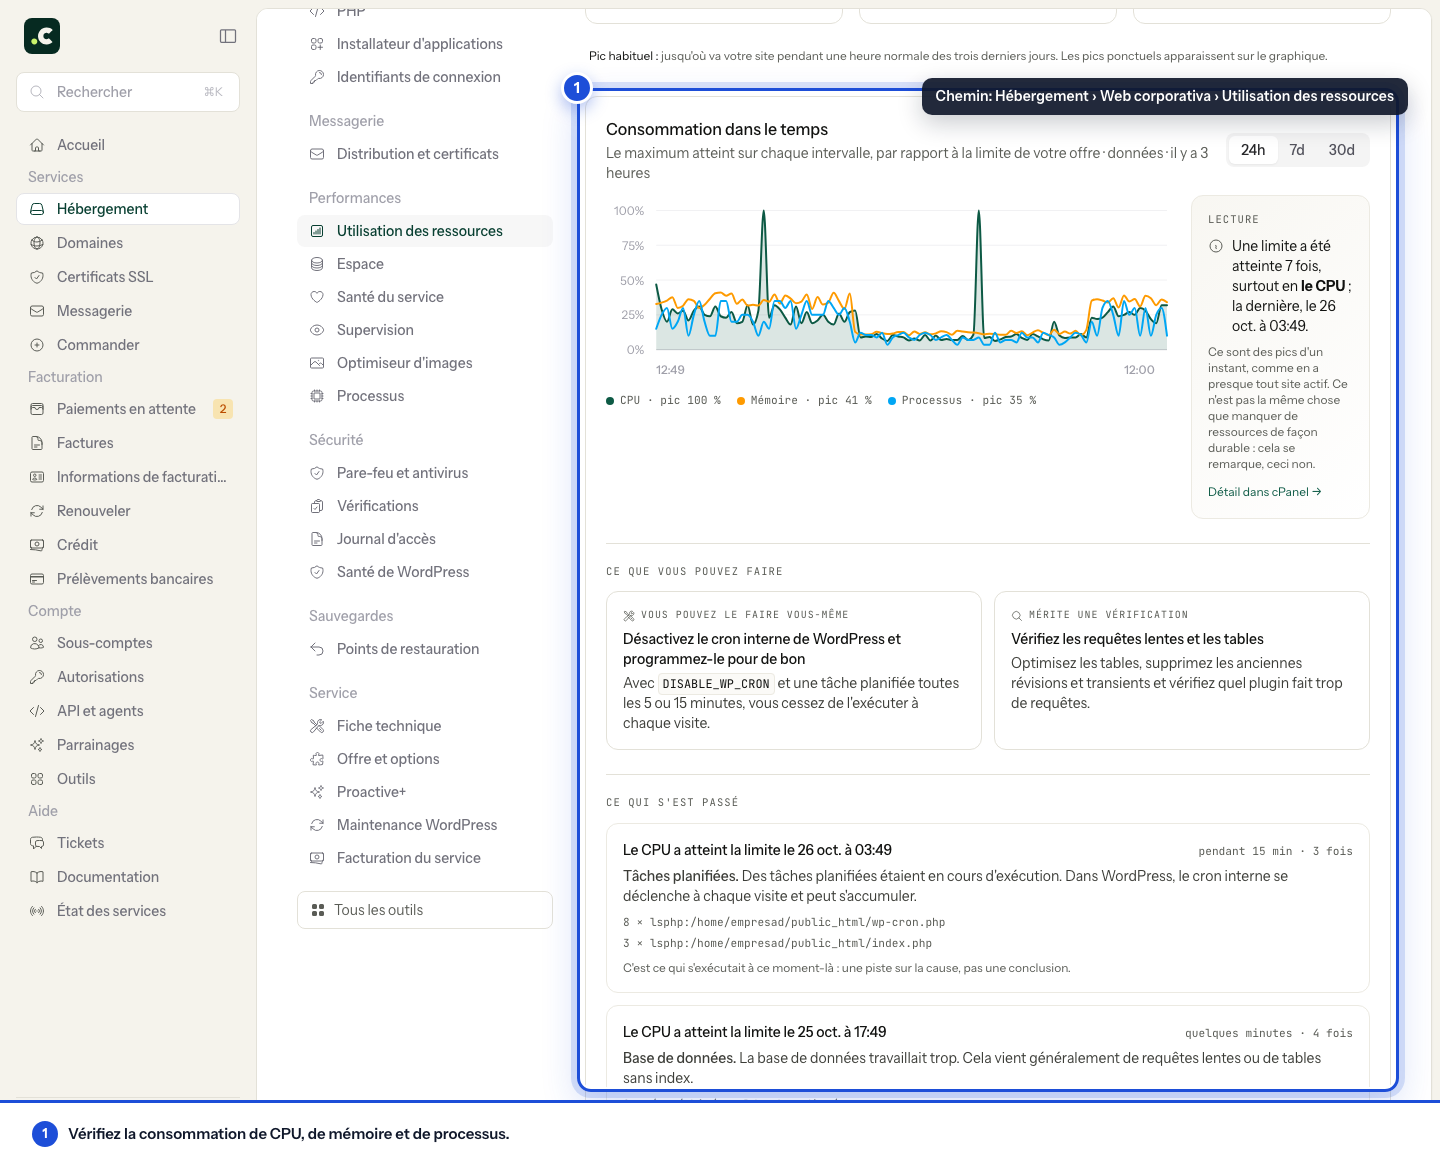1440x1164 pixels.
Task: Open the Documentation link
Action: (128, 877)
